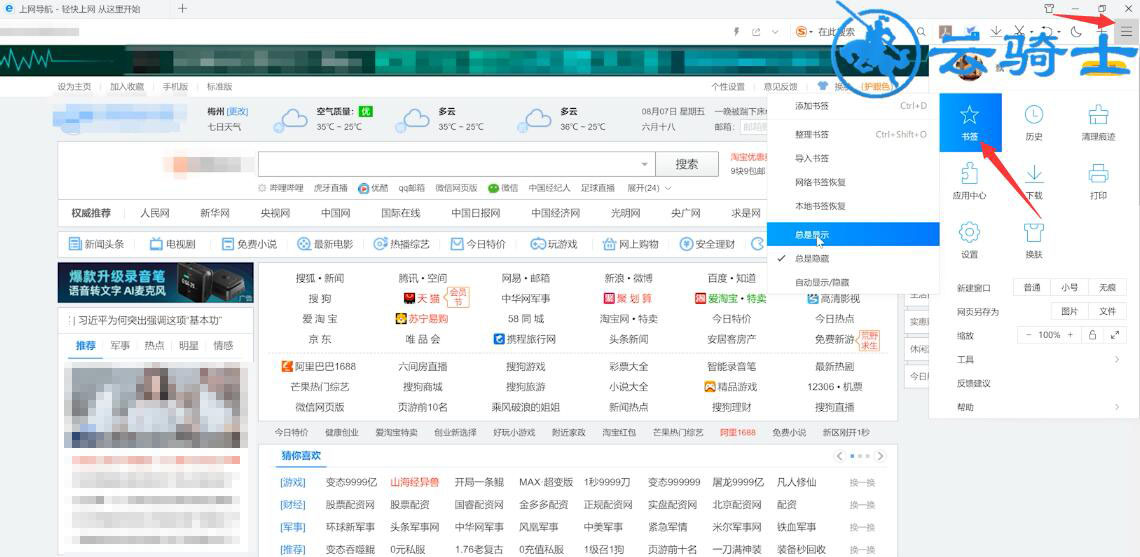Open 最新电影 latest movies shortcut
The image size is (1140, 557).
tap(326, 244)
